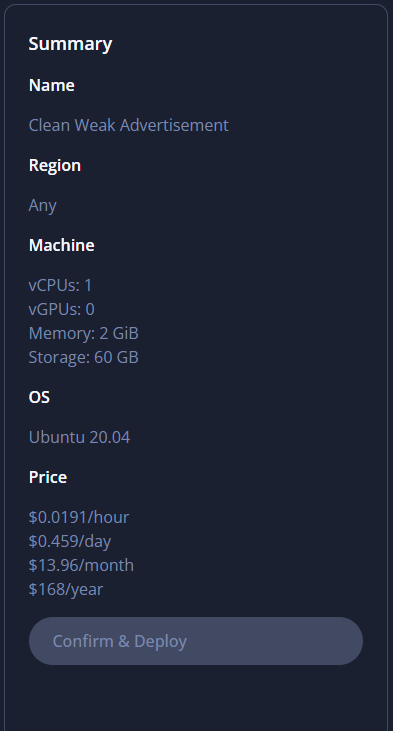Click the Machine section heading
This screenshot has width=393, height=731.
tap(62, 245)
